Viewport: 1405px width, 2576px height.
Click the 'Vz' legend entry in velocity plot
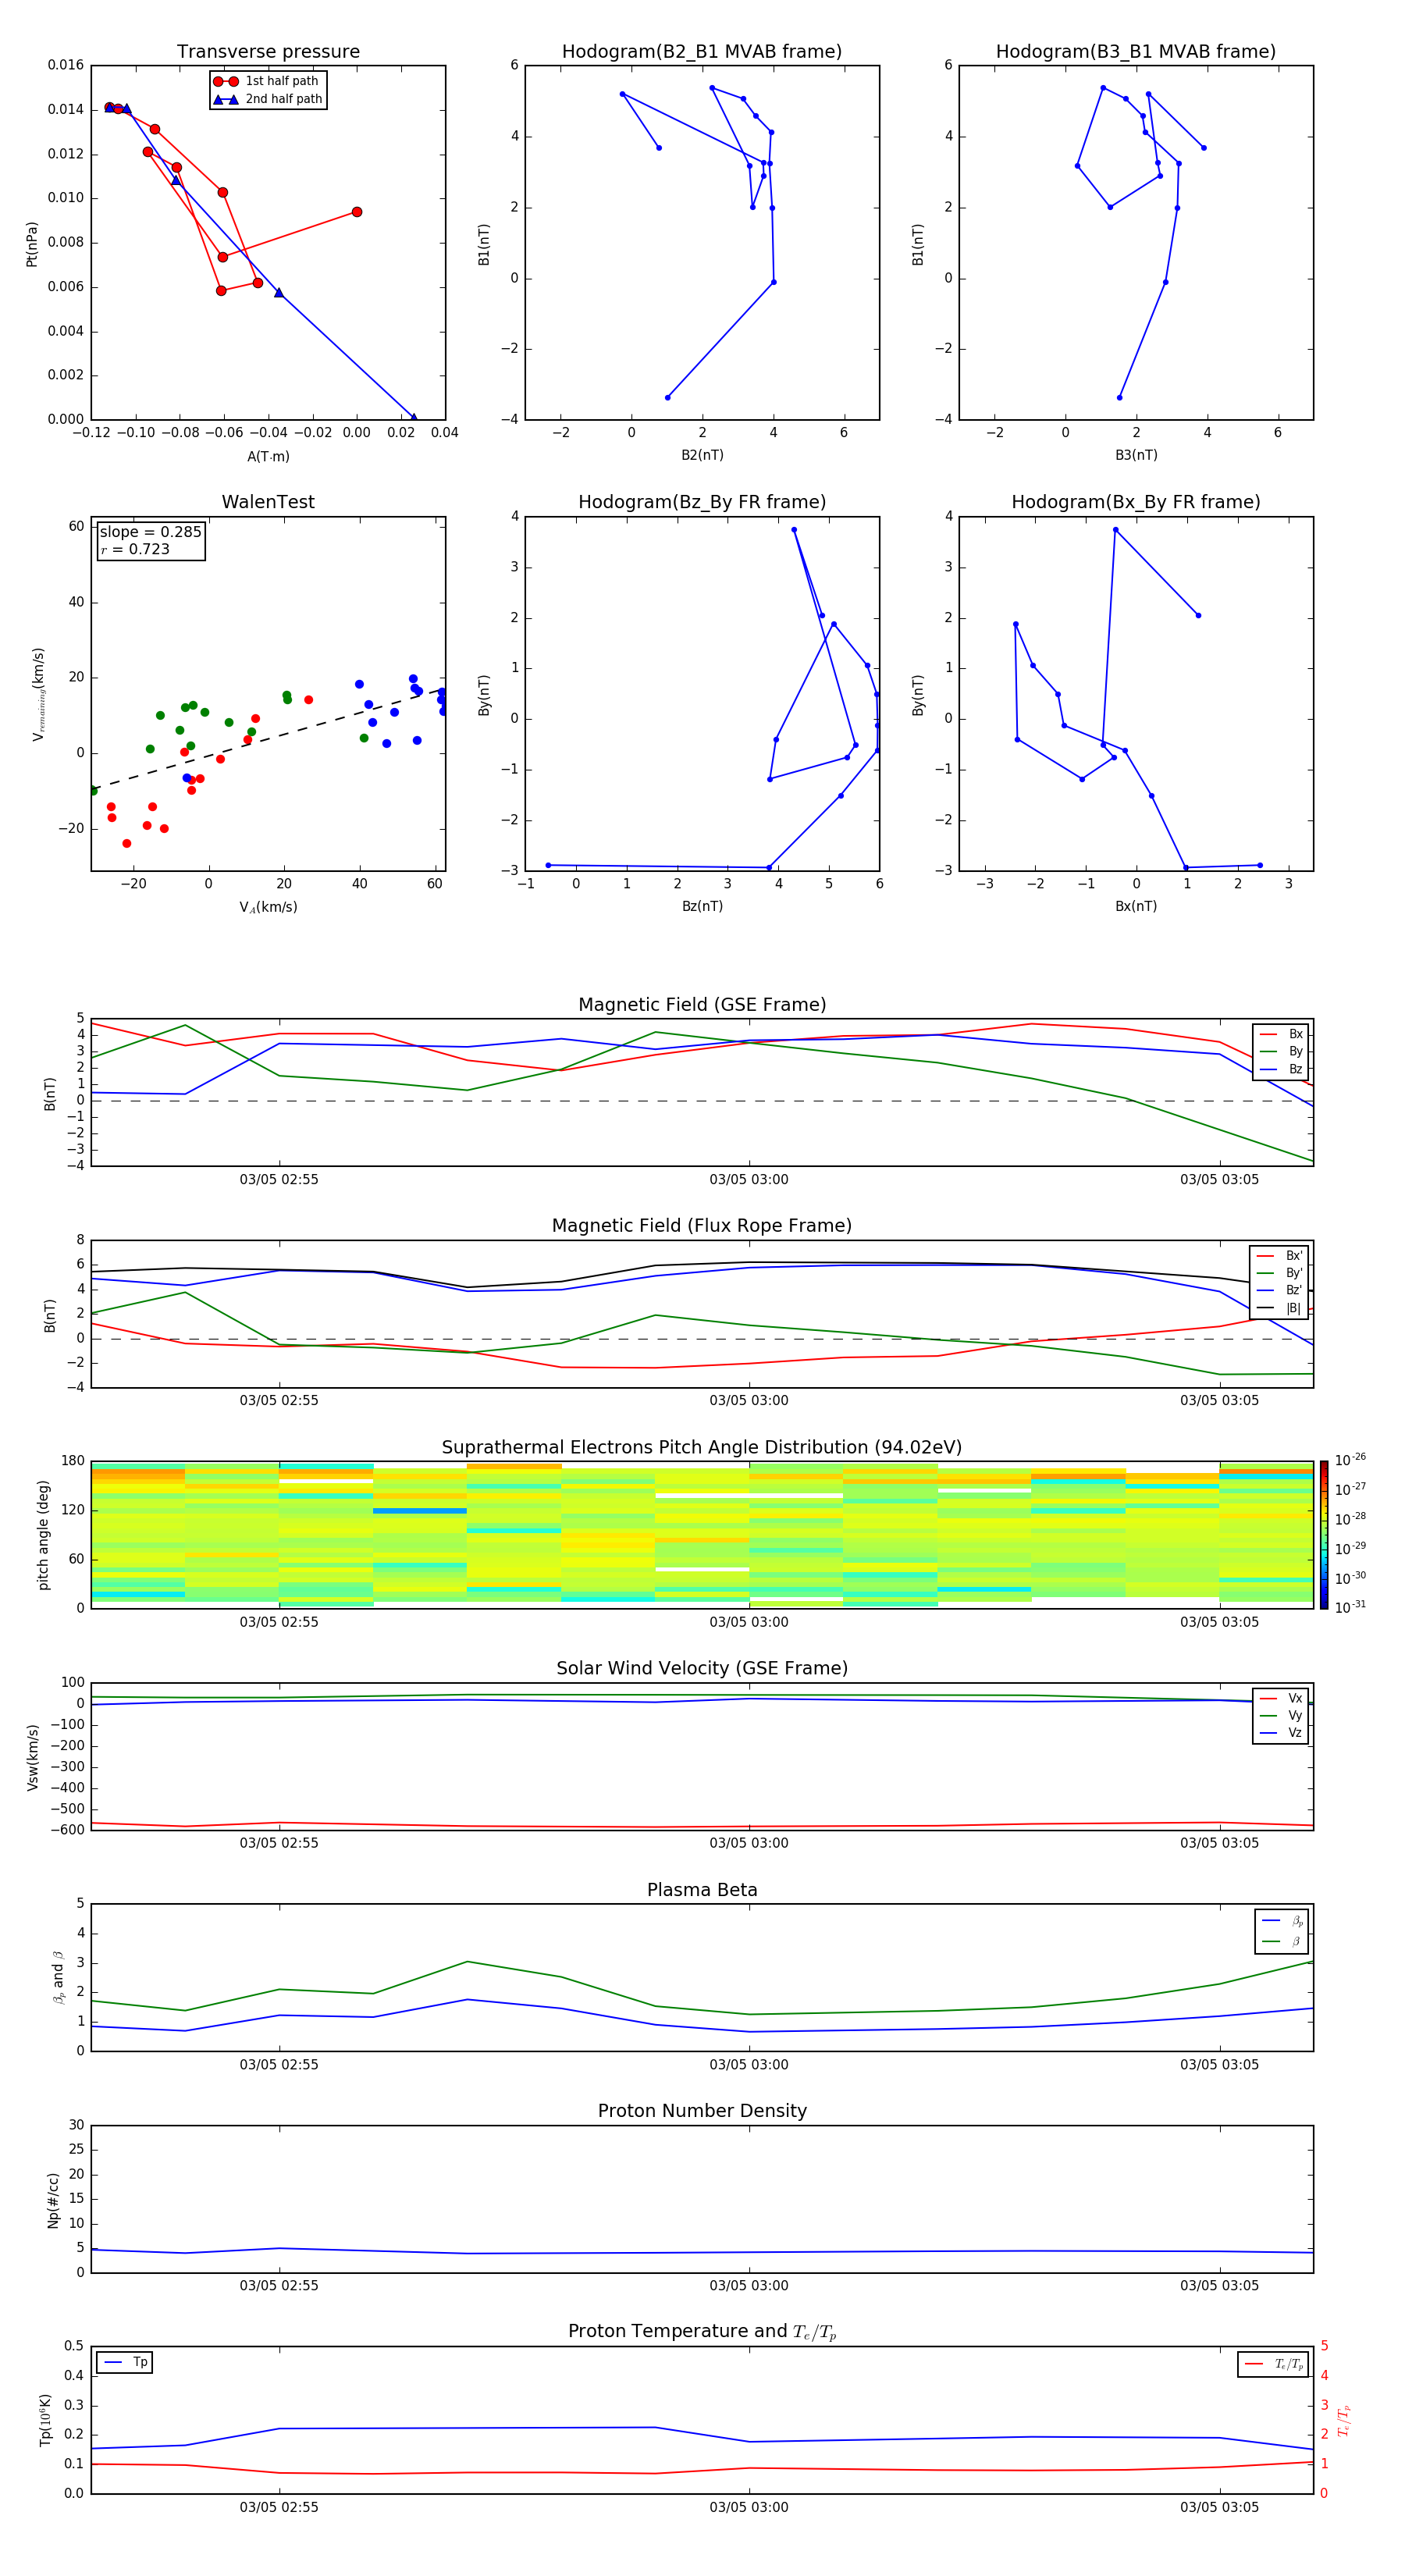point(1281,1732)
